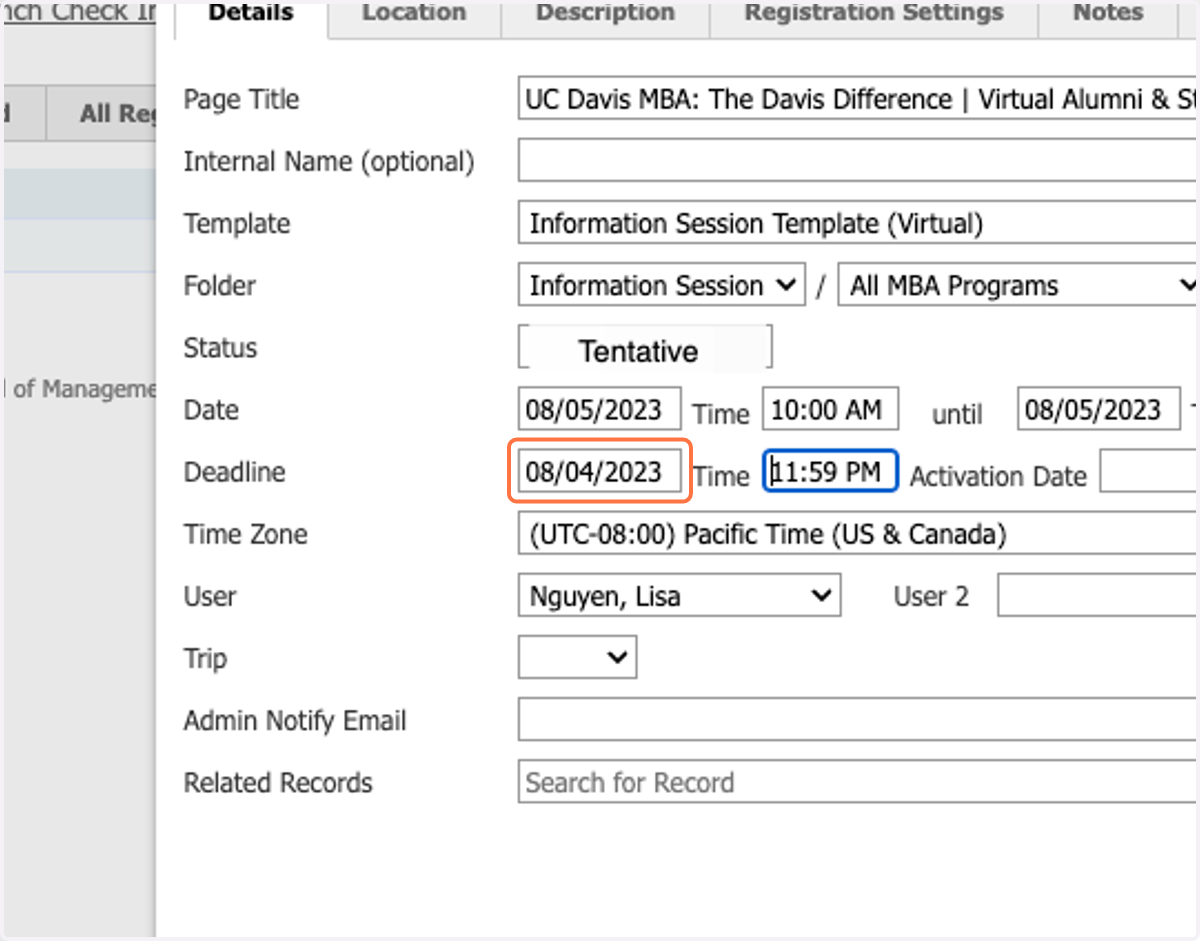Click the Internal Name (optional) field
Viewport: 1200px width, 941px height.
click(x=858, y=161)
